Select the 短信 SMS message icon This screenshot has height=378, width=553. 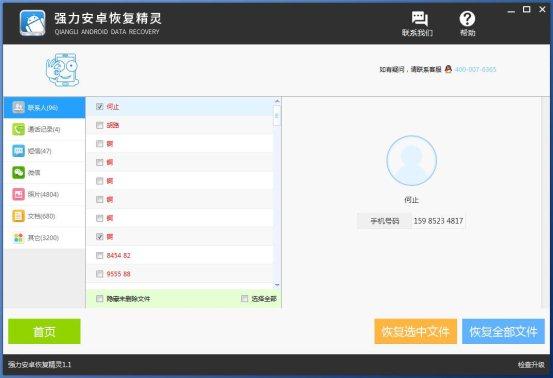[x=18, y=151]
